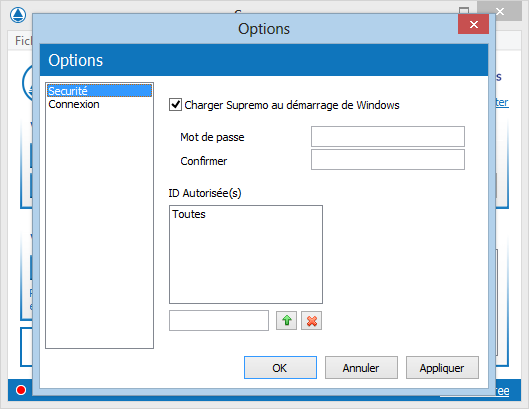Click the OK button
The height and width of the screenshot is (409, 529).
[280, 367]
